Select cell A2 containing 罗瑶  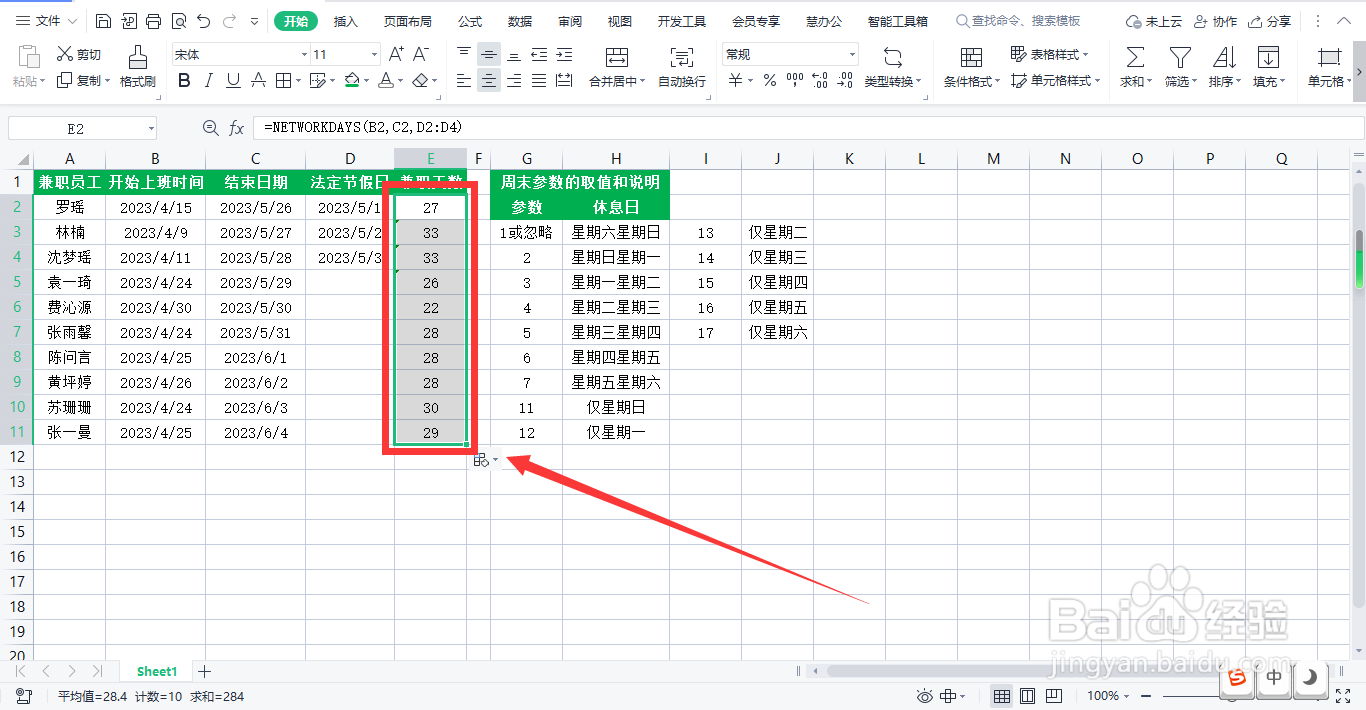tap(69, 207)
